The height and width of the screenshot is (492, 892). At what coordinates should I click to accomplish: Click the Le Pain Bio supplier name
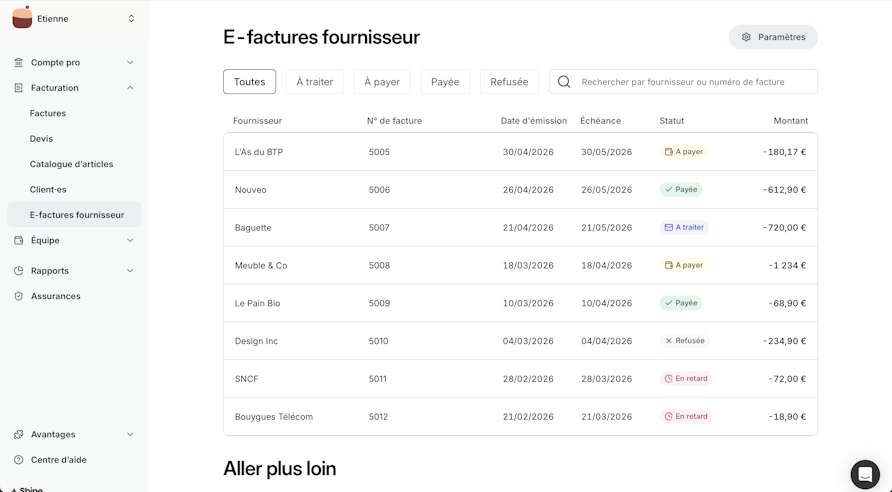[258, 303]
